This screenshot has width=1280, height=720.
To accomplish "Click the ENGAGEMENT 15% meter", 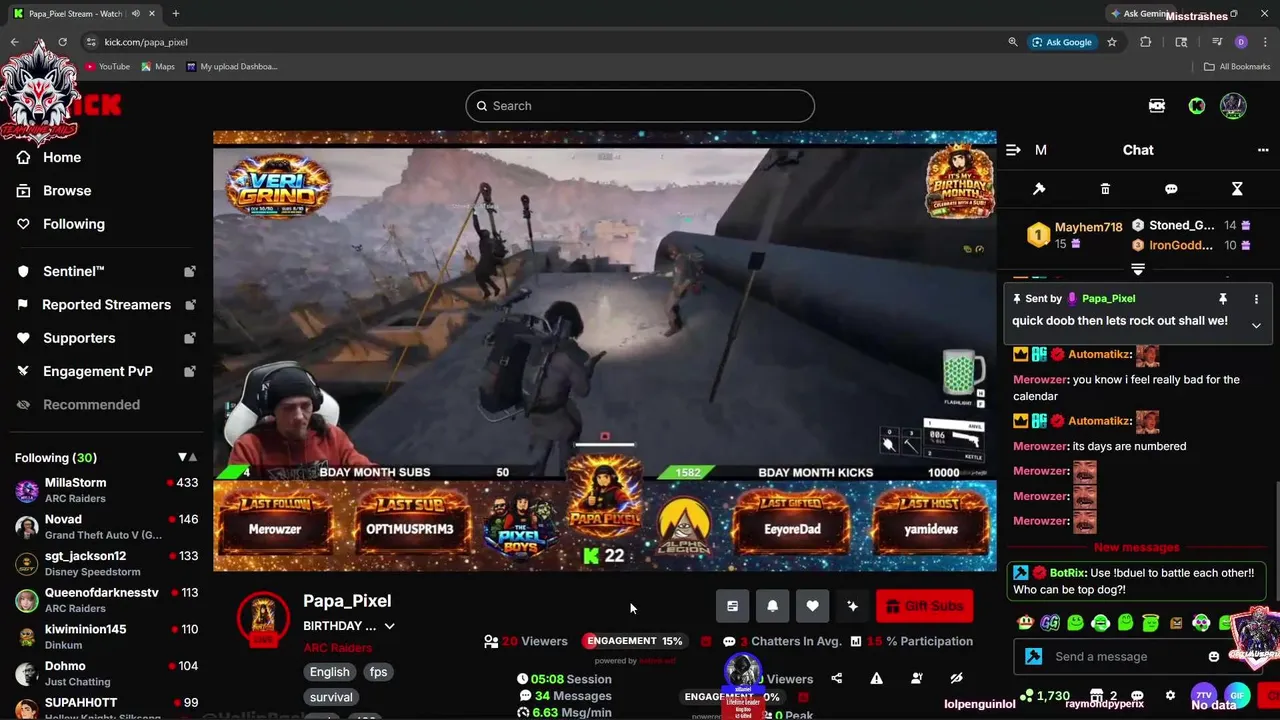I will (634, 641).
